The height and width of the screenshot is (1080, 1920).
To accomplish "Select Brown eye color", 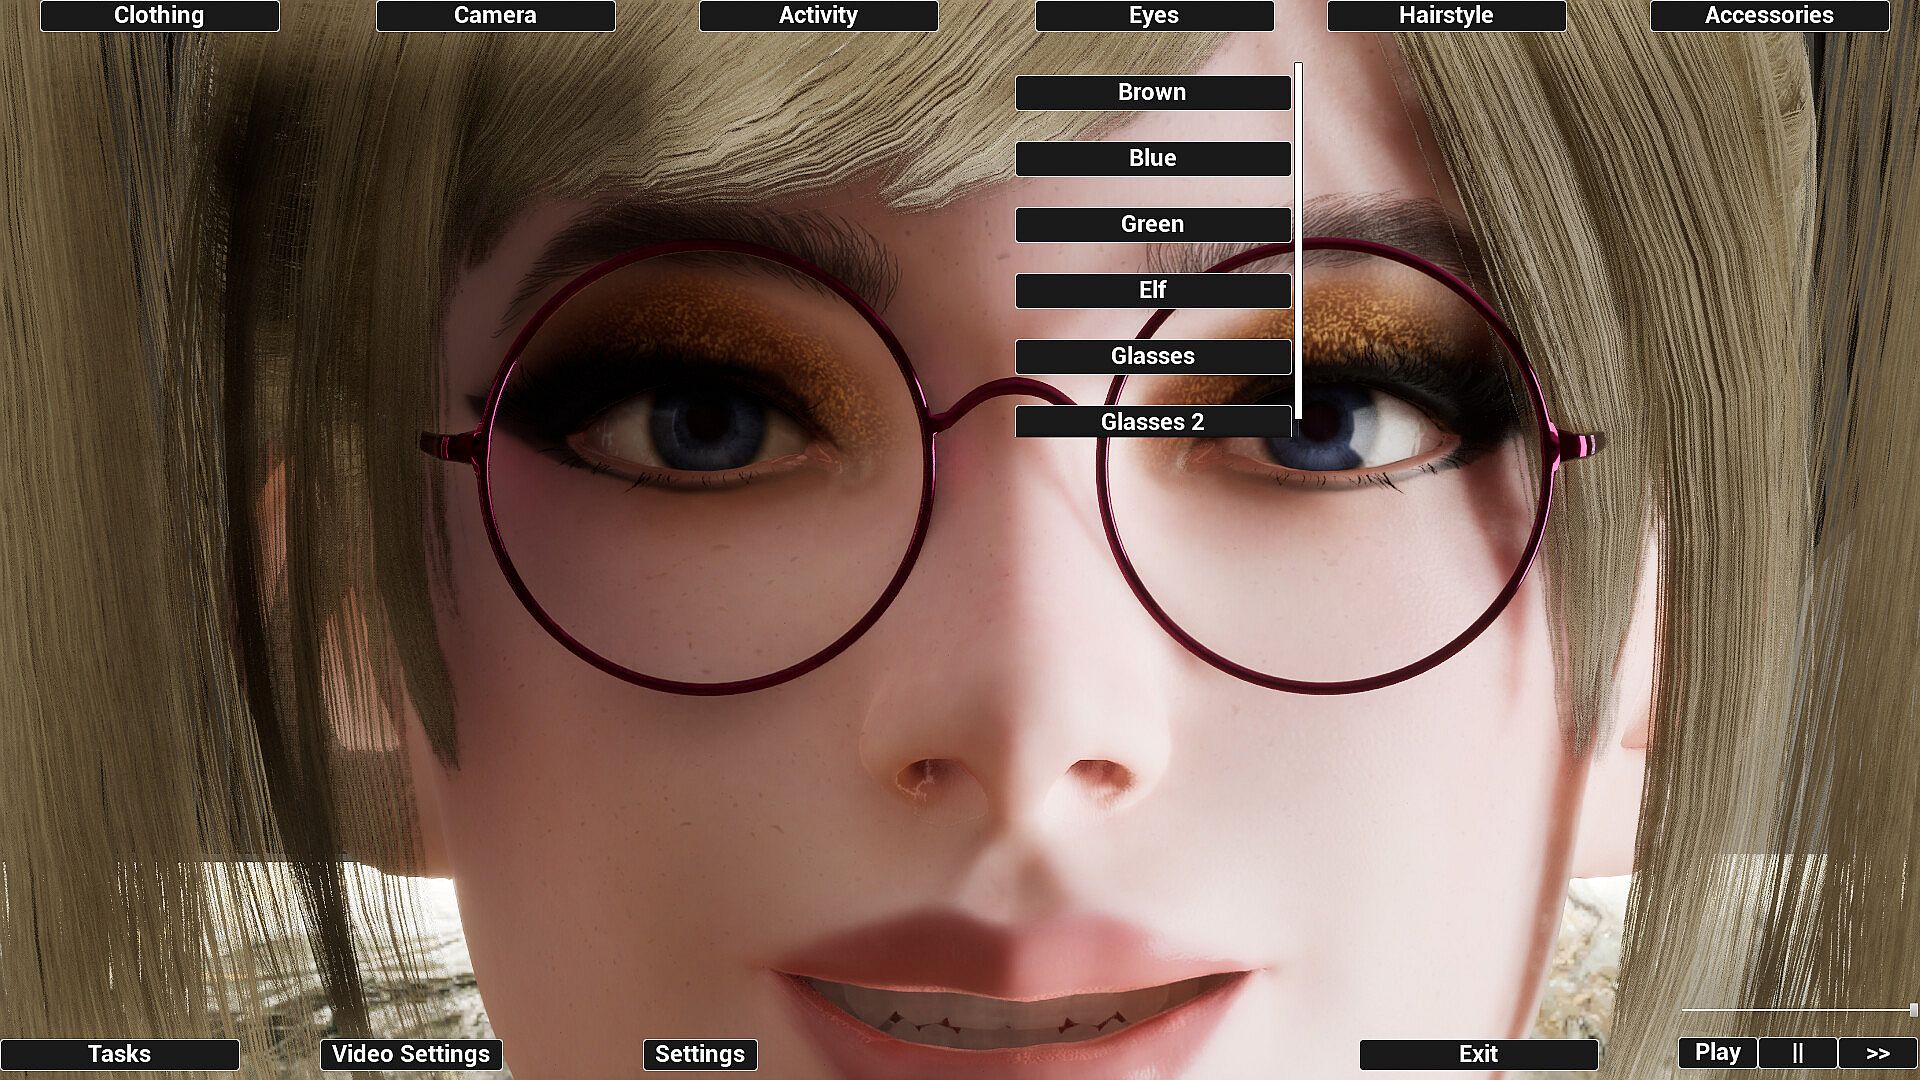I will click(1152, 93).
